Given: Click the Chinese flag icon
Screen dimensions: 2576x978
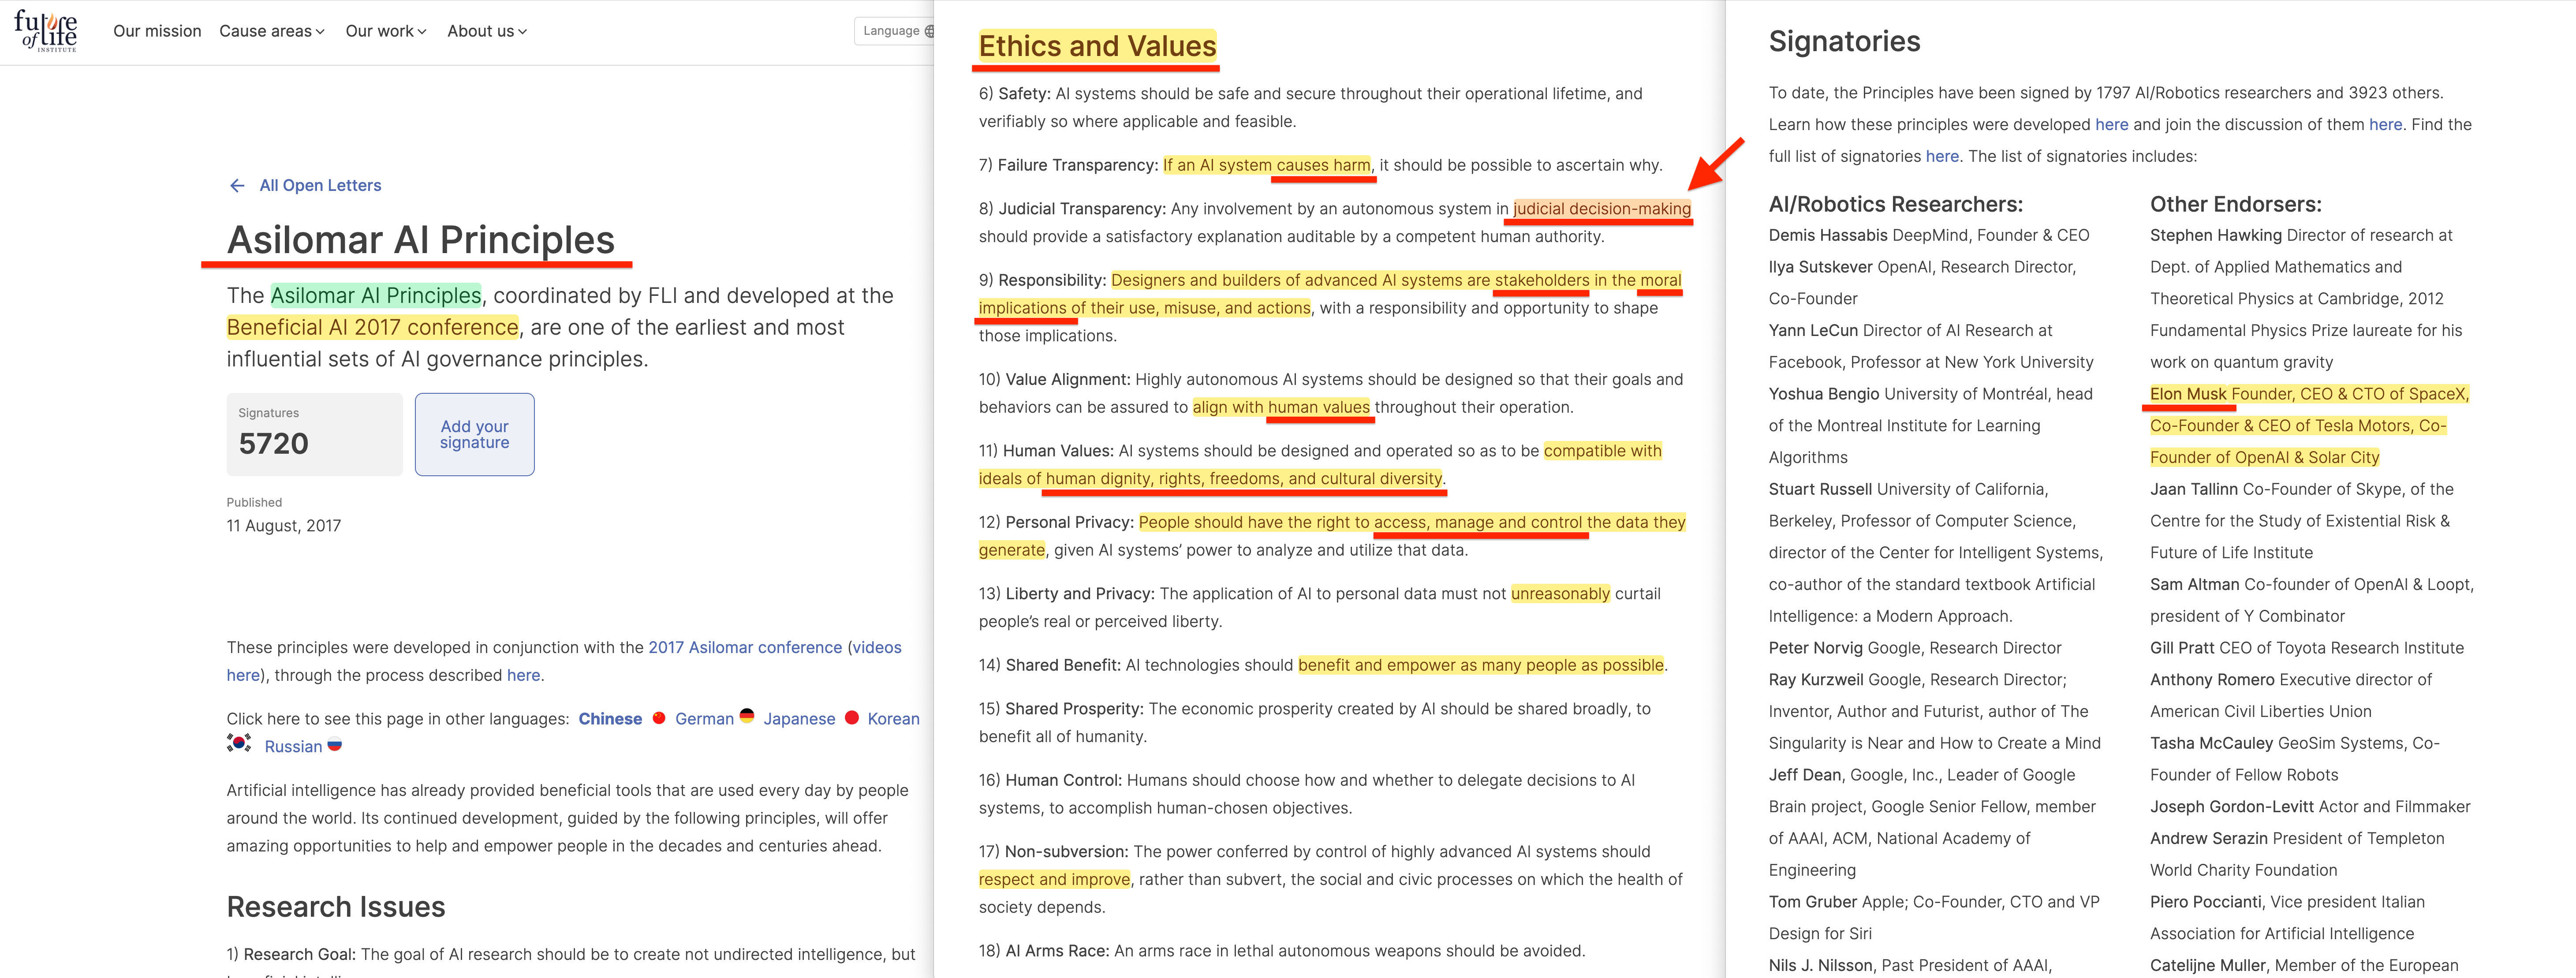Looking at the screenshot, I should coord(659,718).
